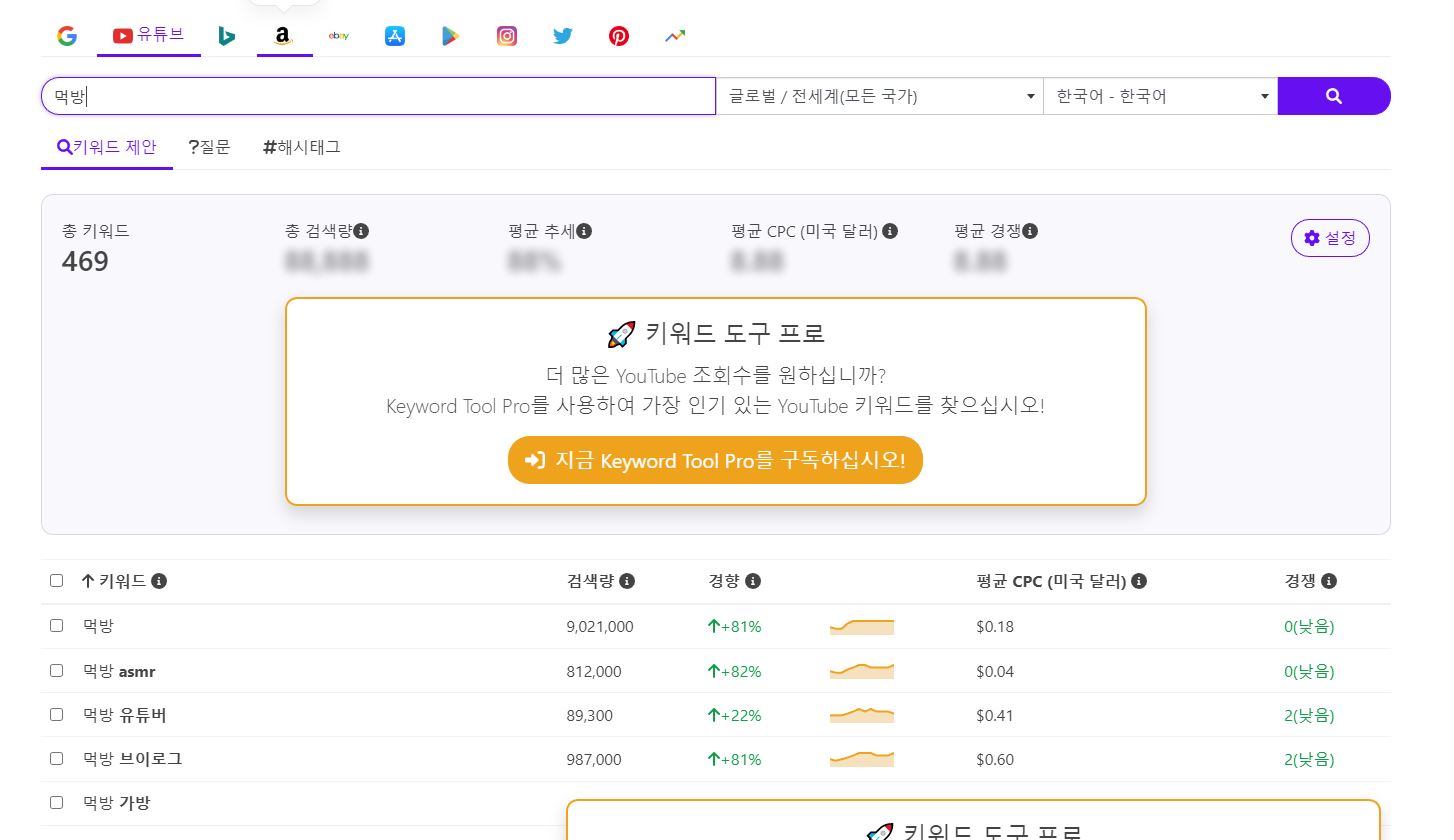Expand the 글로벌 / 전세계 country dropdown

[879, 96]
